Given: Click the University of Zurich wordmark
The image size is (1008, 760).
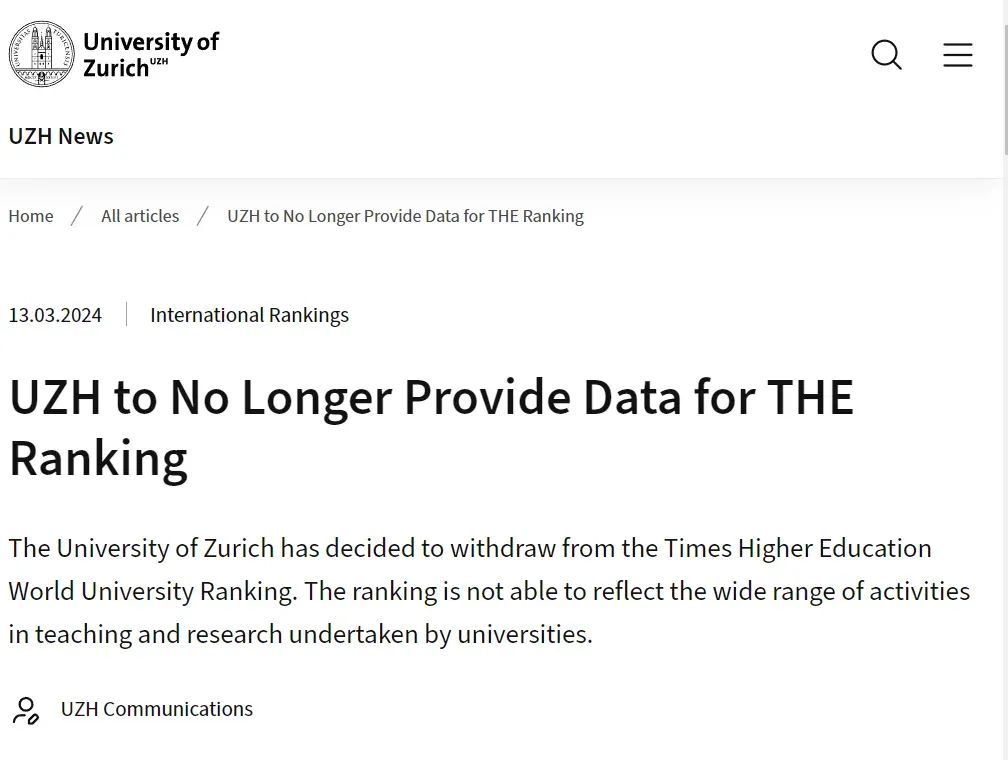Looking at the screenshot, I should coord(151,55).
